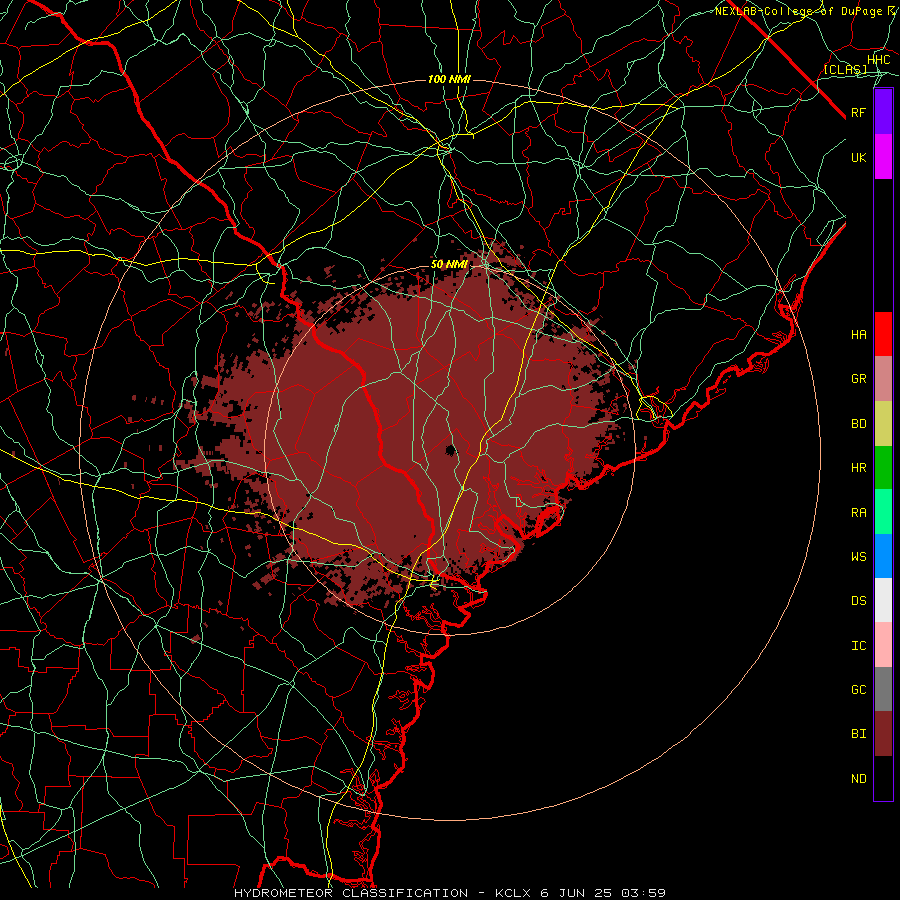Click the HA red legend swatch
Image resolution: width=900 pixels, height=900 pixels.
coord(883,334)
